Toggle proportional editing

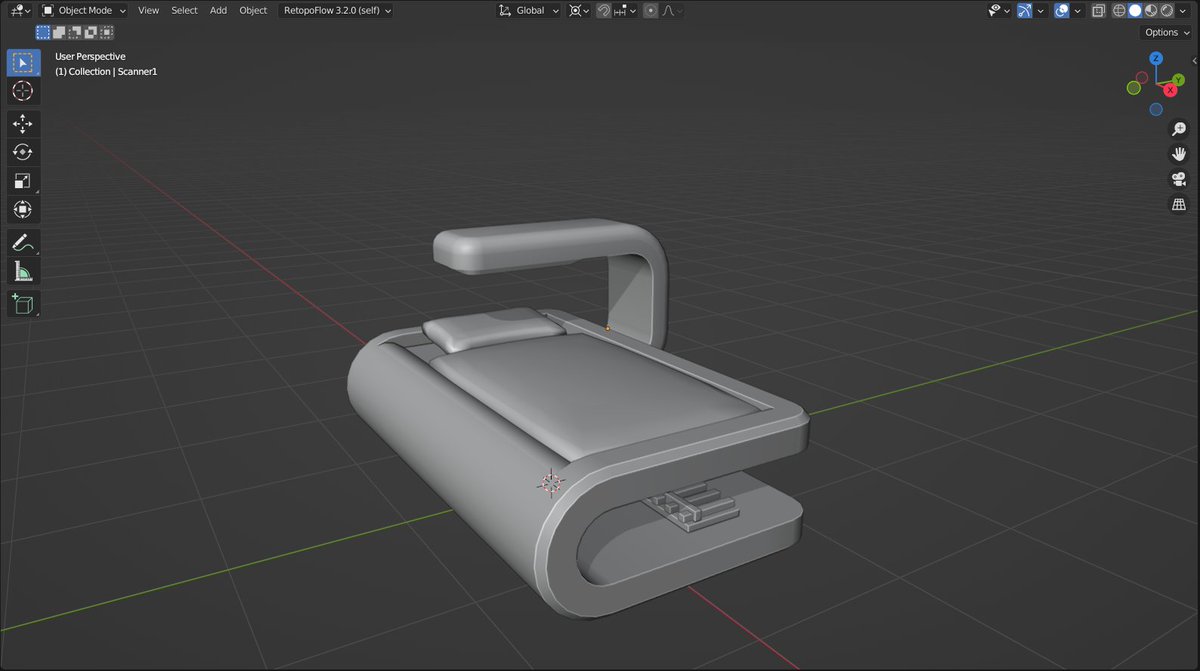[x=651, y=10]
